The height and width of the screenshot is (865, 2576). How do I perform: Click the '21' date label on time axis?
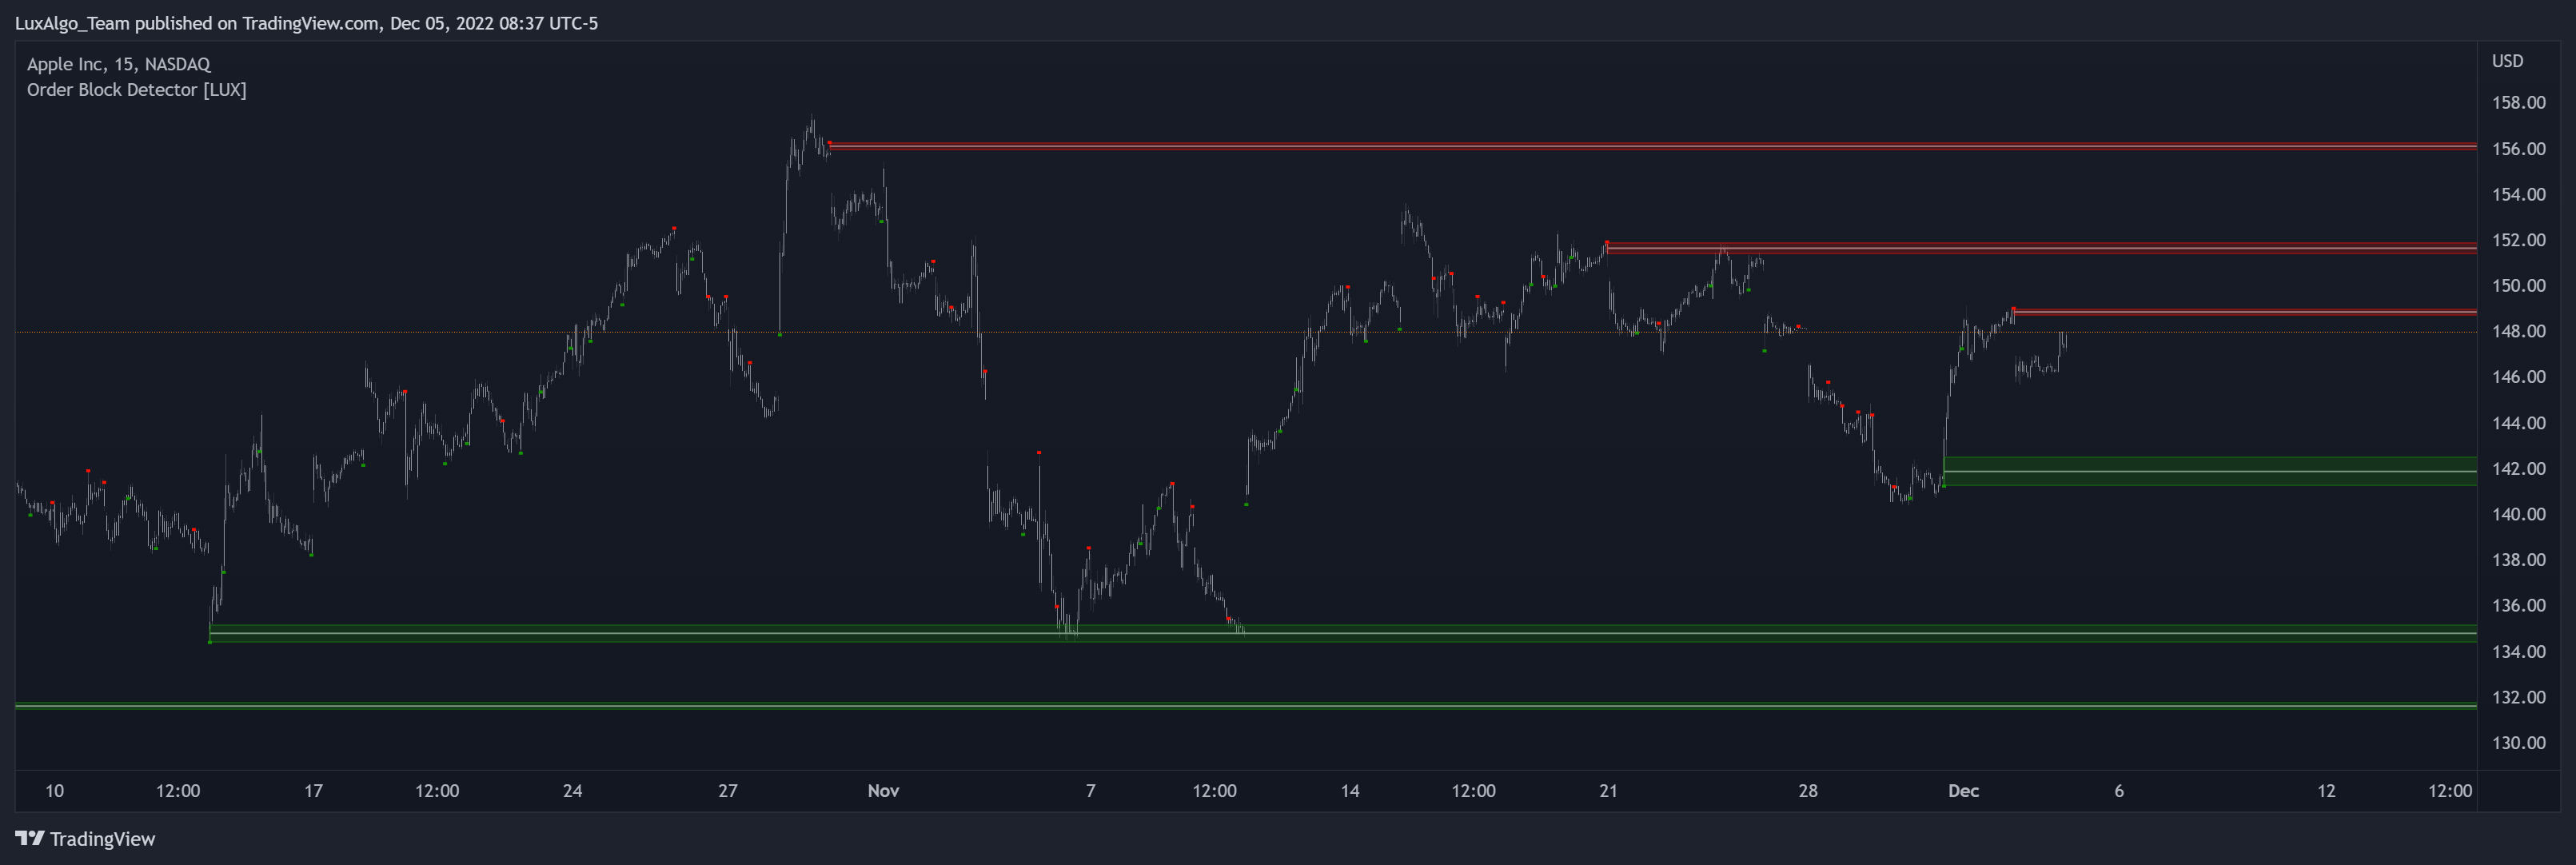[x=1608, y=791]
